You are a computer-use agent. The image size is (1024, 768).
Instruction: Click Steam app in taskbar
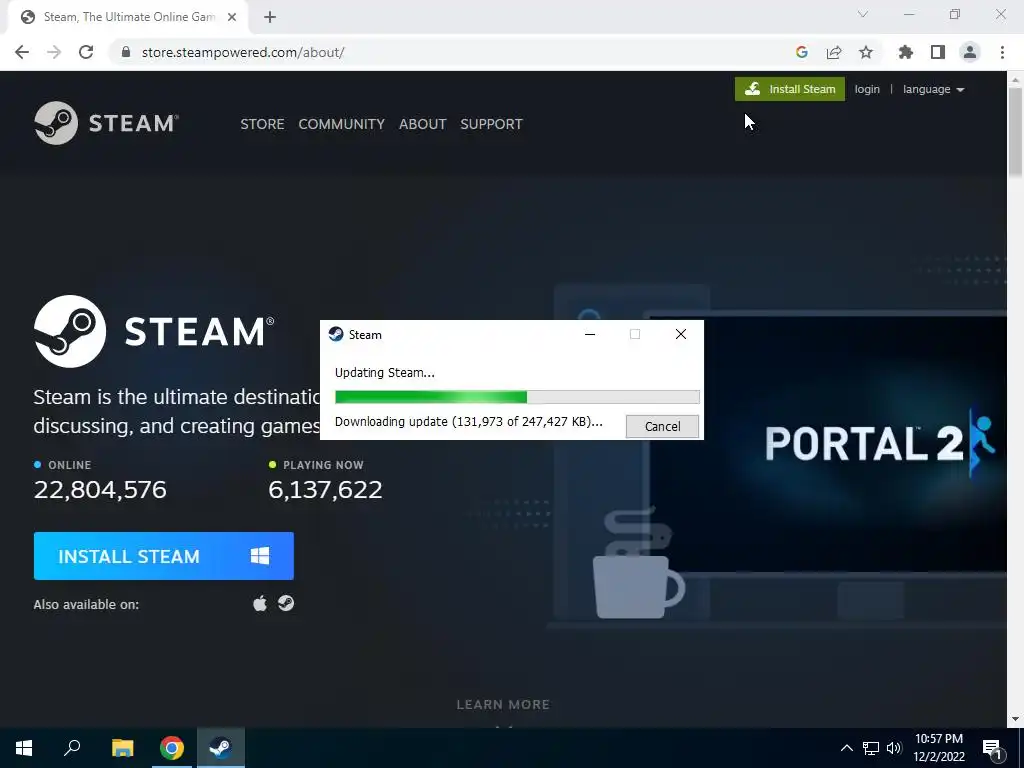click(x=221, y=748)
